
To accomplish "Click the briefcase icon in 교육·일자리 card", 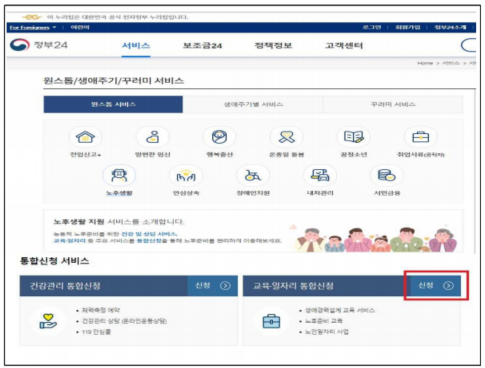I will tap(271, 321).
